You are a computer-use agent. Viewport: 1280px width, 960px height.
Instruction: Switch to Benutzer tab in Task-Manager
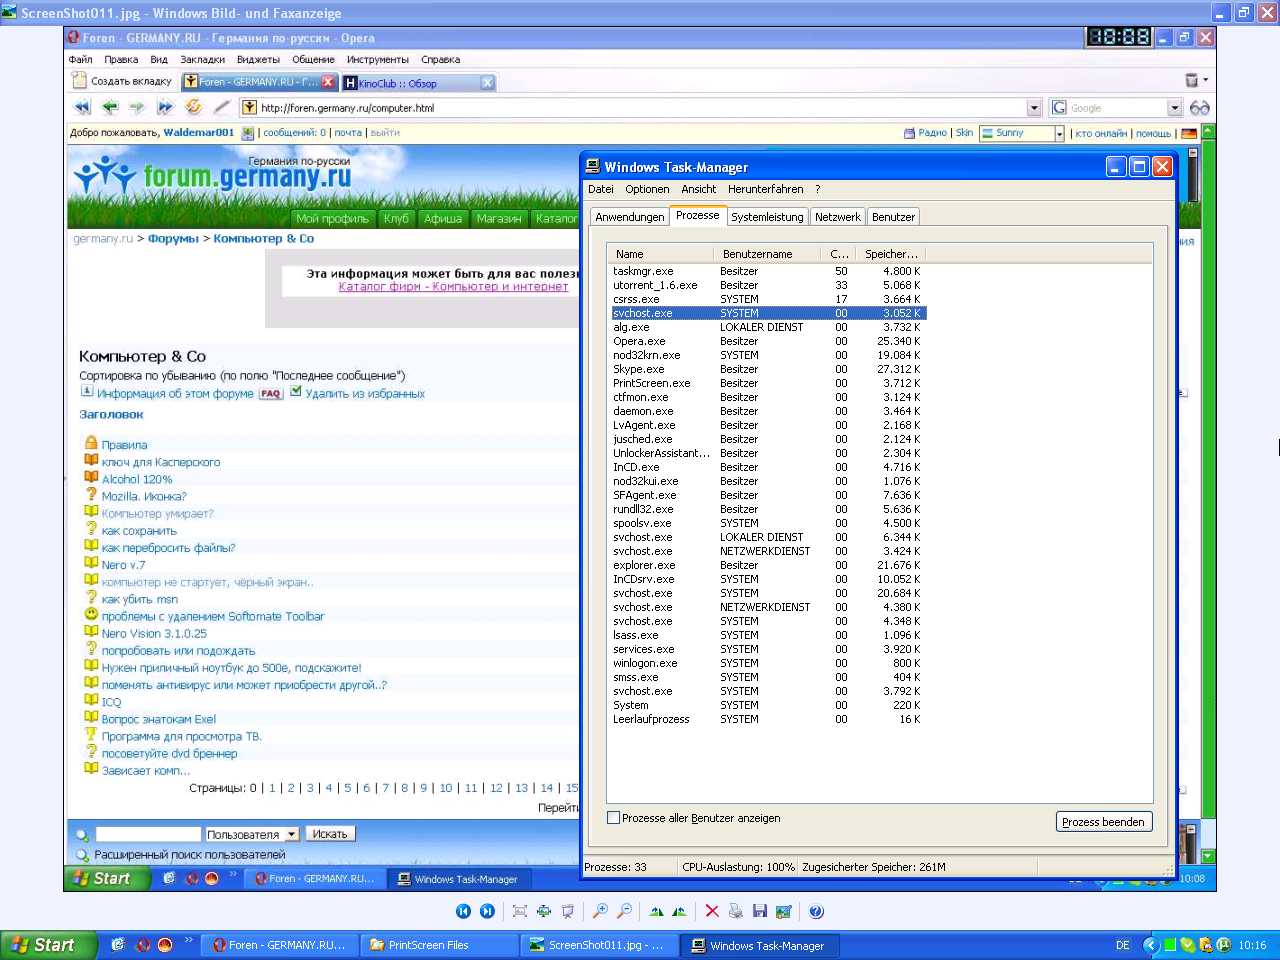(893, 217)
